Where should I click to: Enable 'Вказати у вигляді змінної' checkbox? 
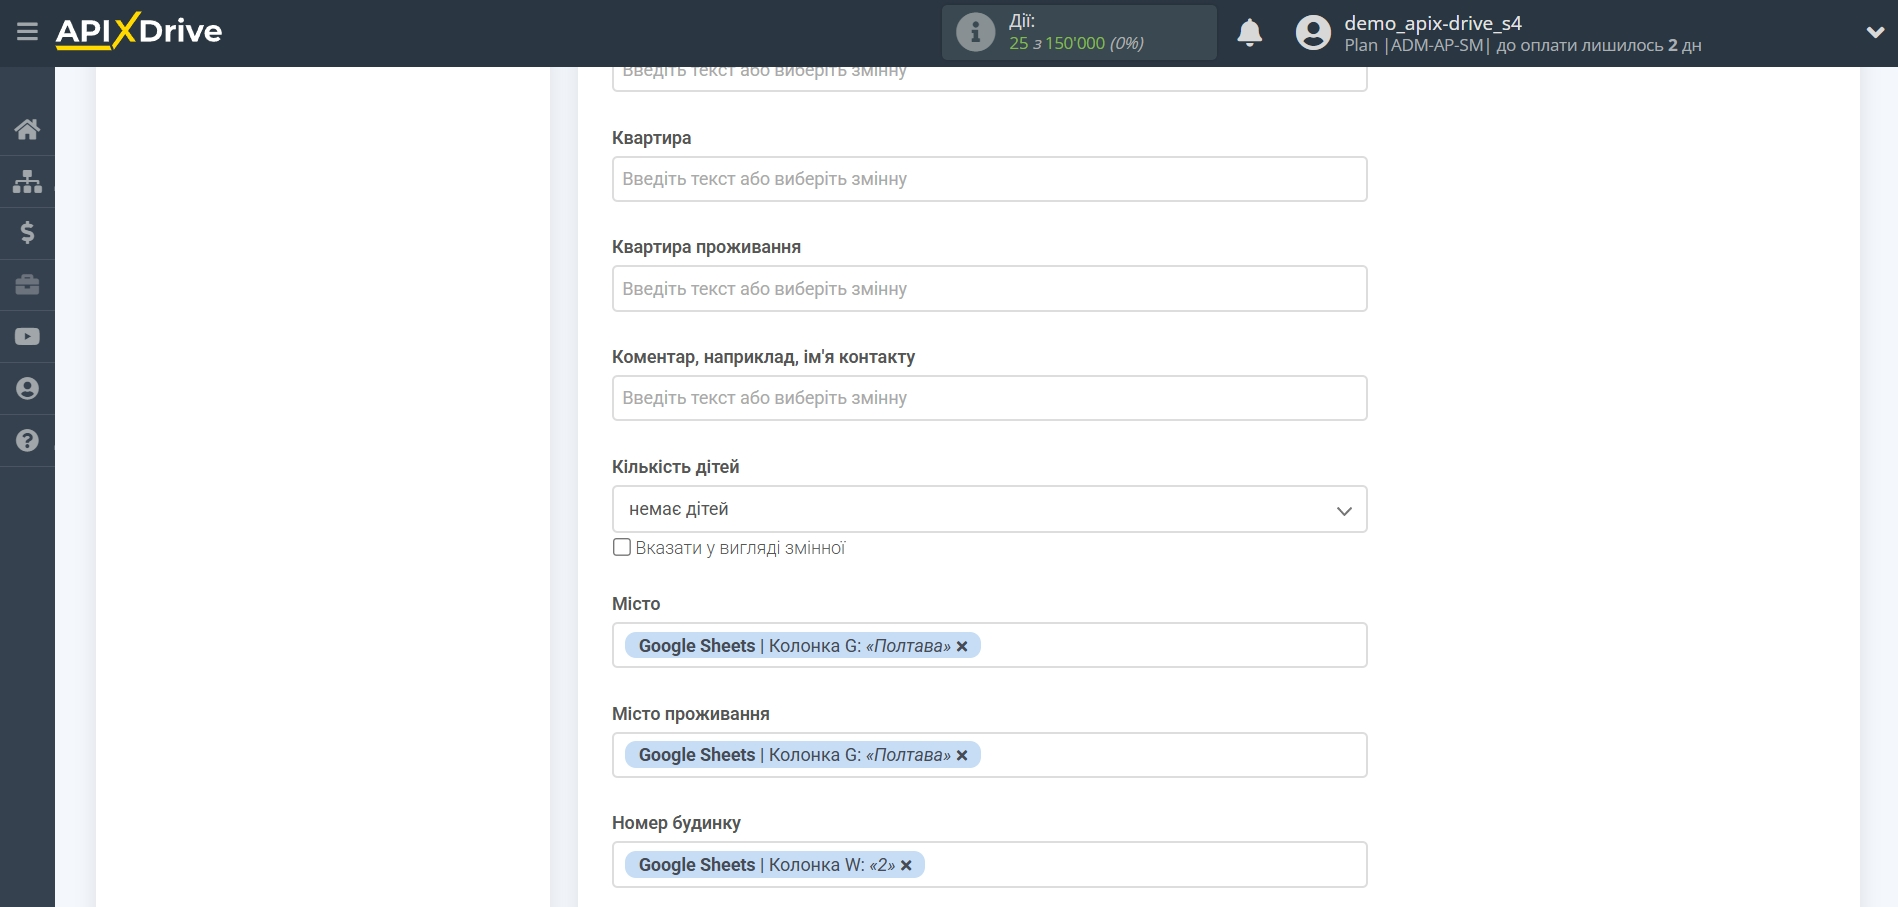point(622,547)
